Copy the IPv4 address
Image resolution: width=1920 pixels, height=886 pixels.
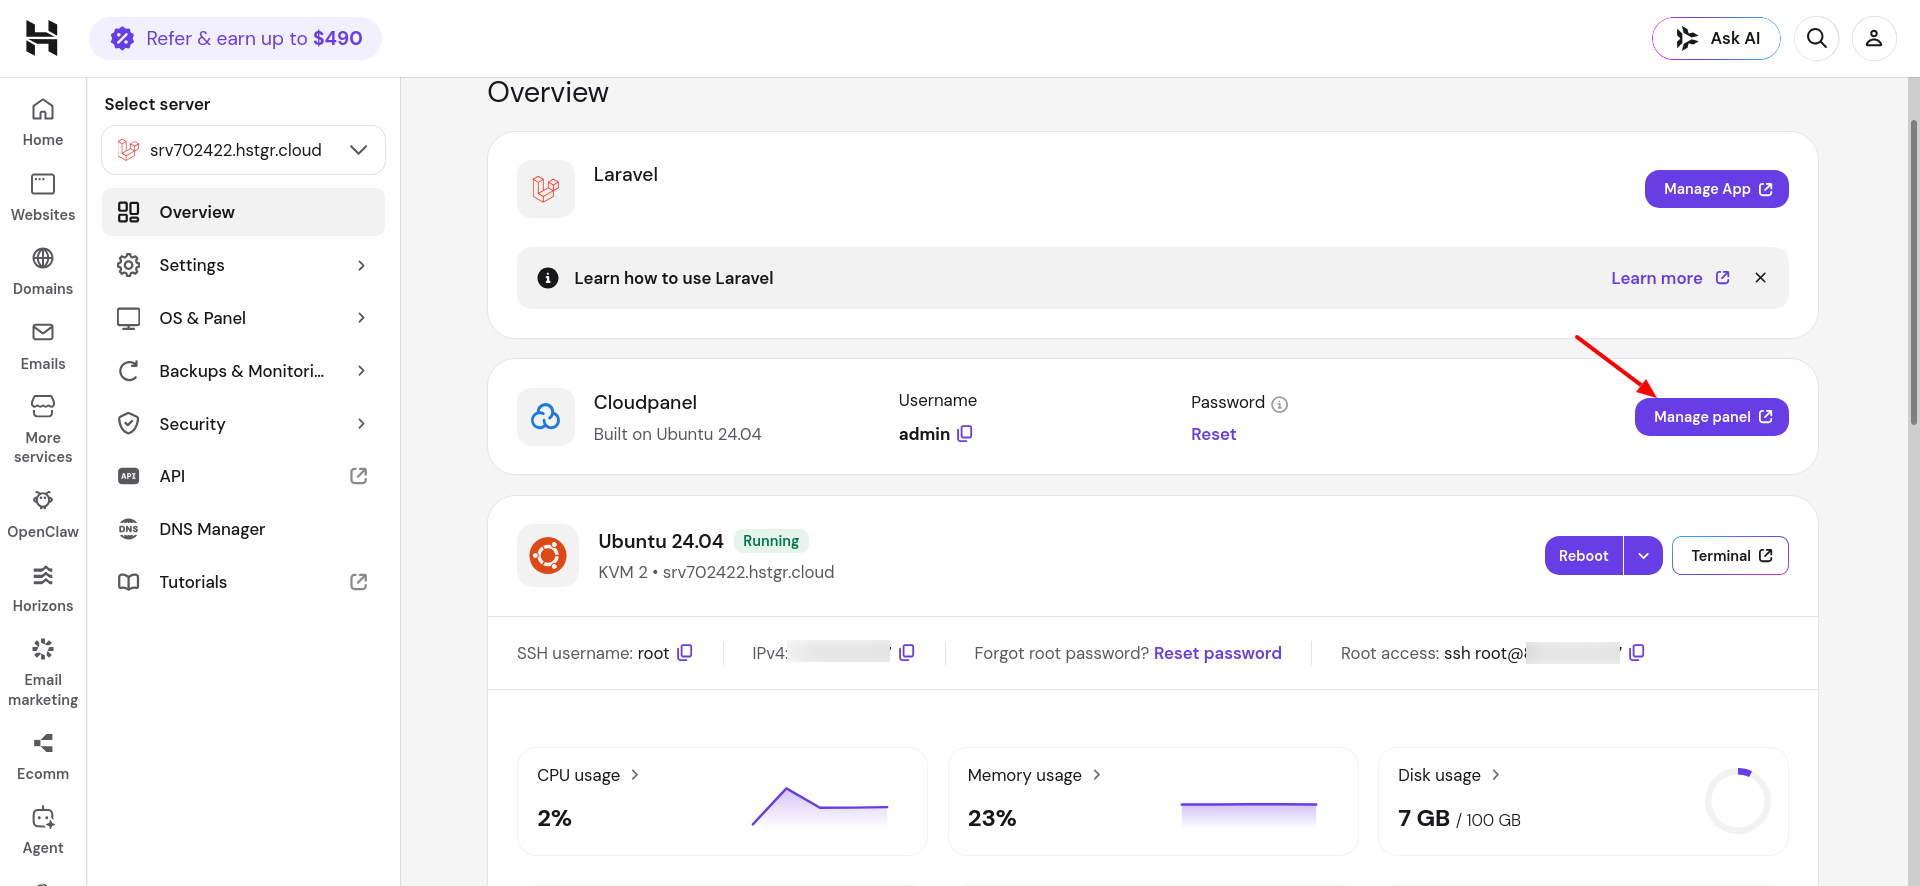coord(907,652)
